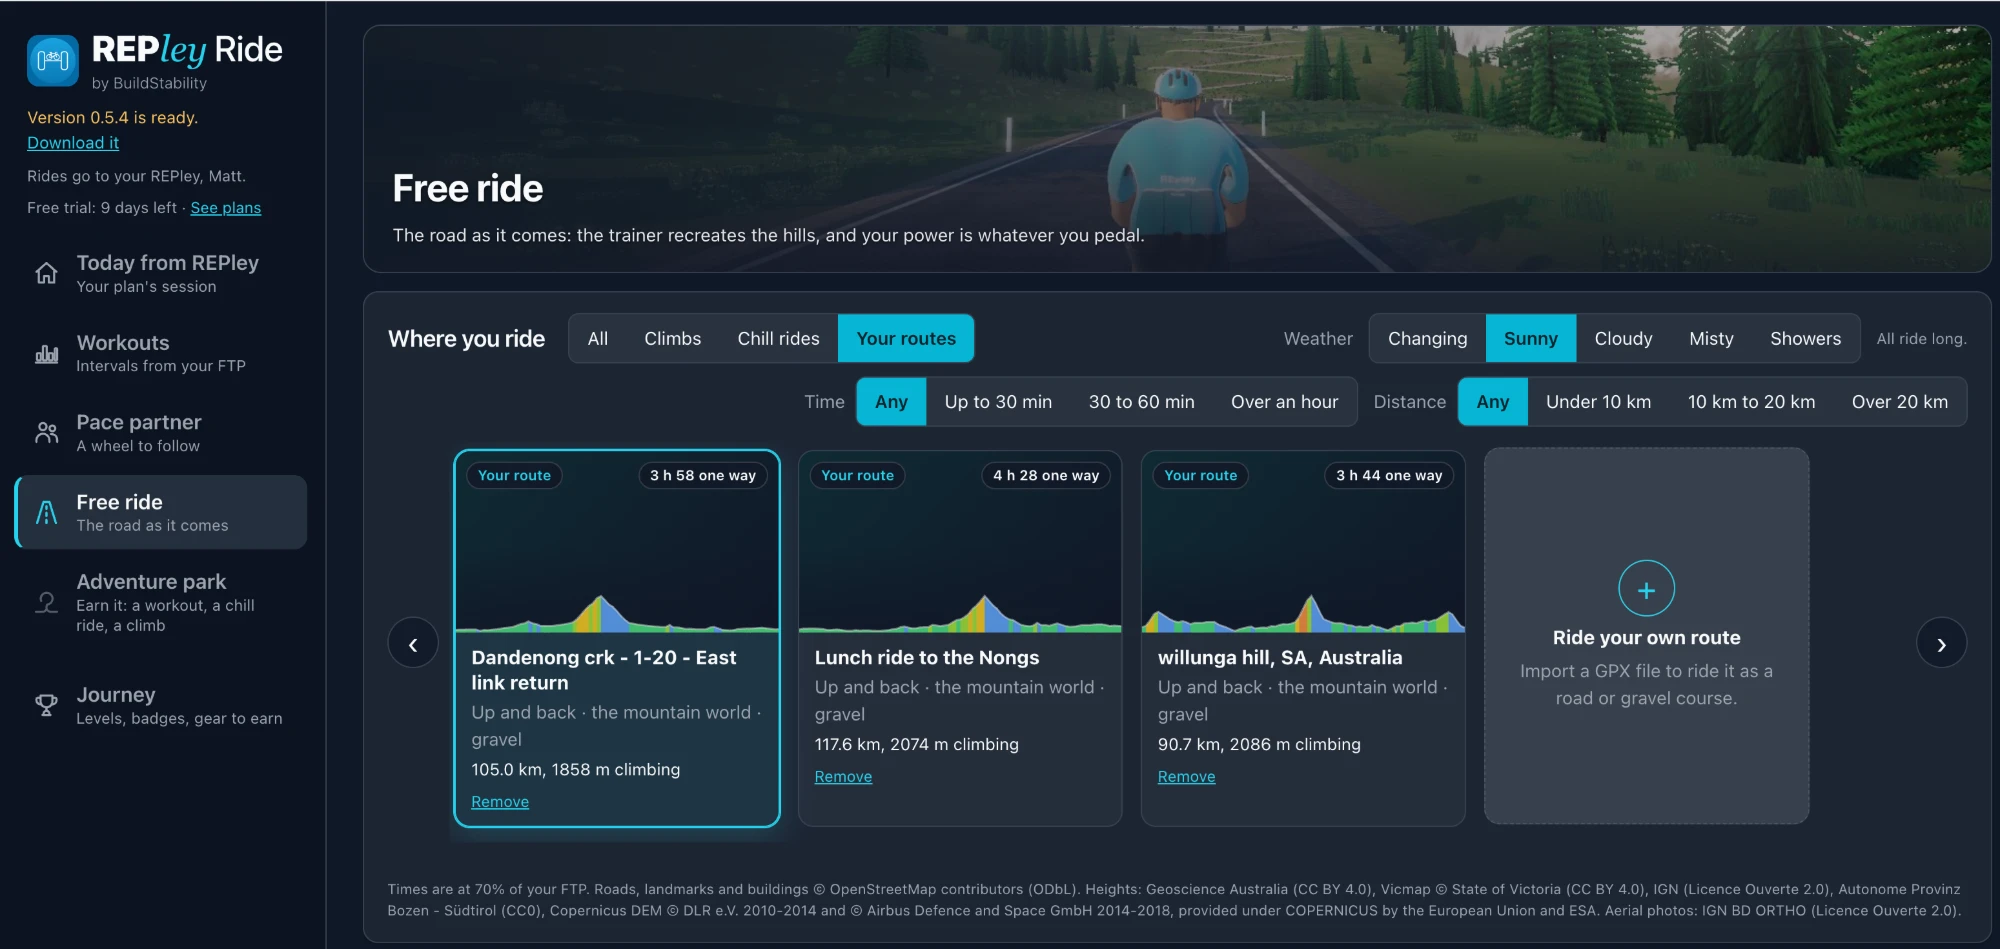Select Free ride road icon
Viewport: 2000px width, 949px height.
(46, 513)
